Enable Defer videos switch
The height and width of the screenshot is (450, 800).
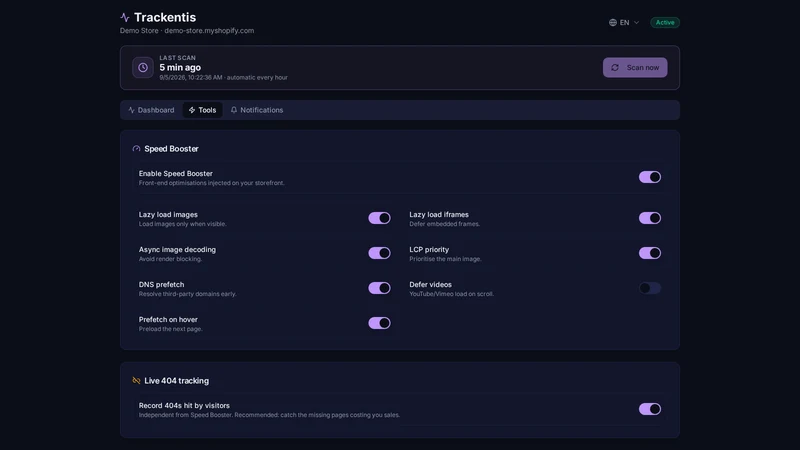649,288
